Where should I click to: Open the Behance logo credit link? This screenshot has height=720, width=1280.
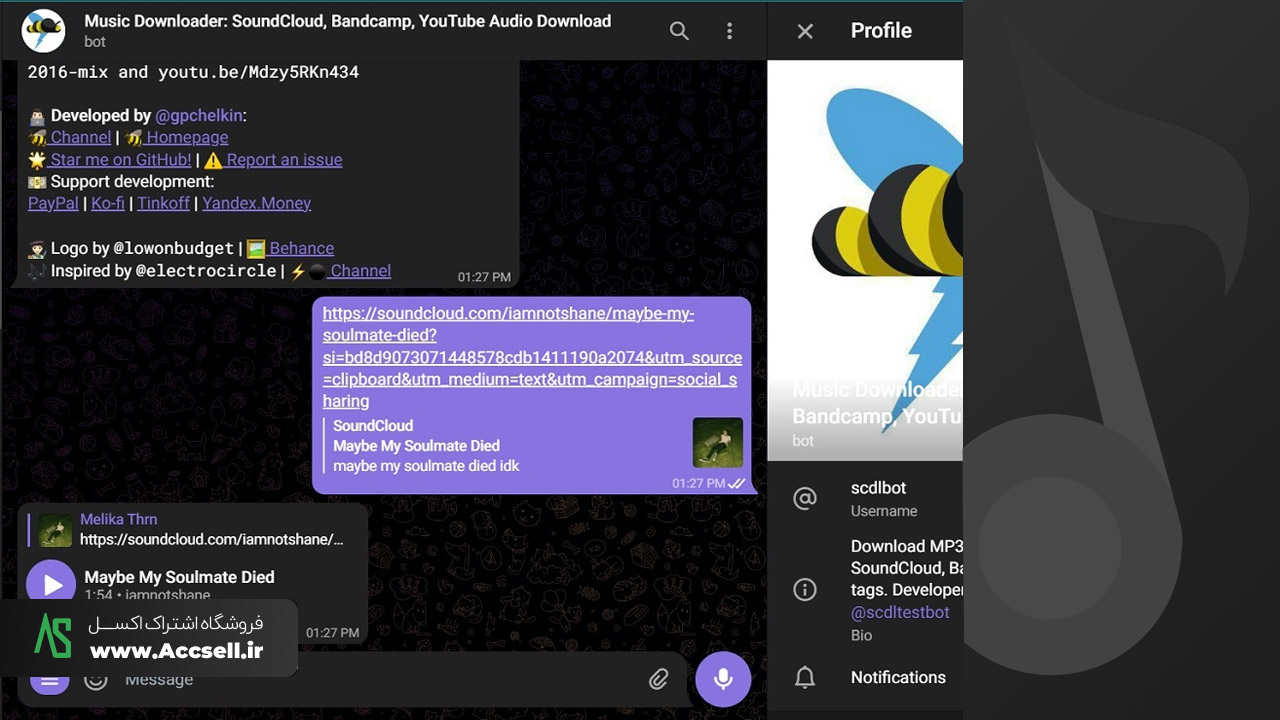(301, 248)
